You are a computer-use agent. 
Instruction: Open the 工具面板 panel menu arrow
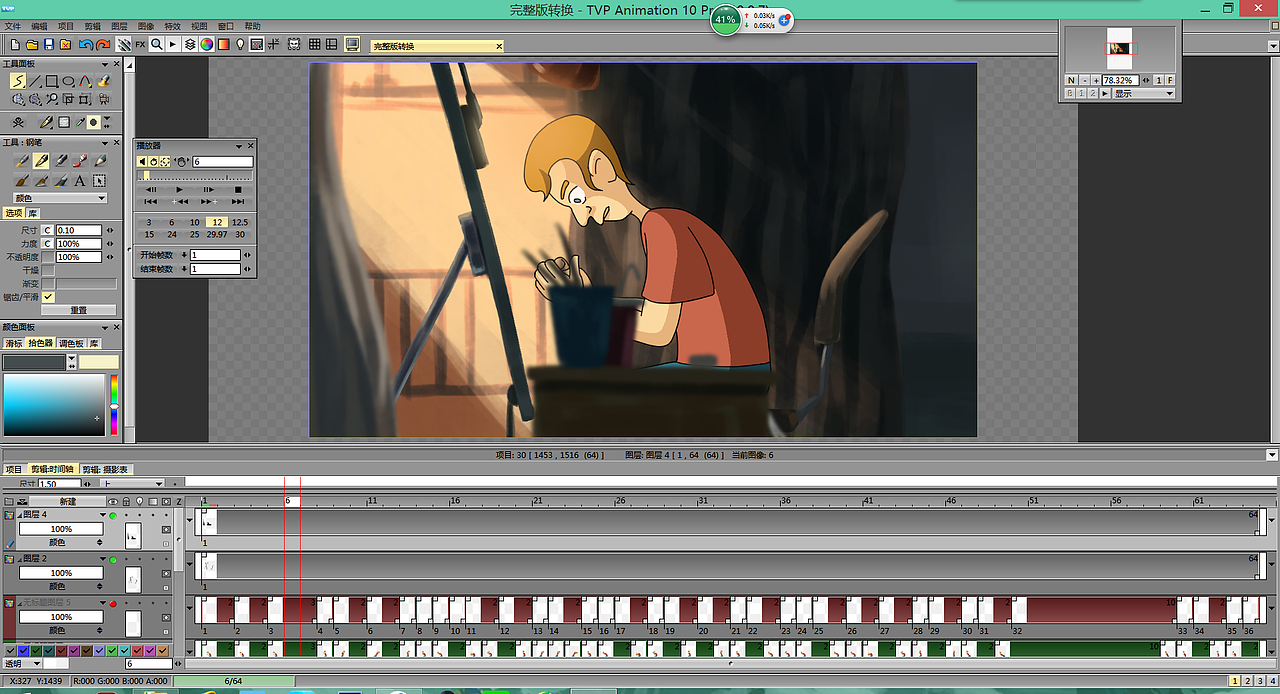tap(106, 63)
